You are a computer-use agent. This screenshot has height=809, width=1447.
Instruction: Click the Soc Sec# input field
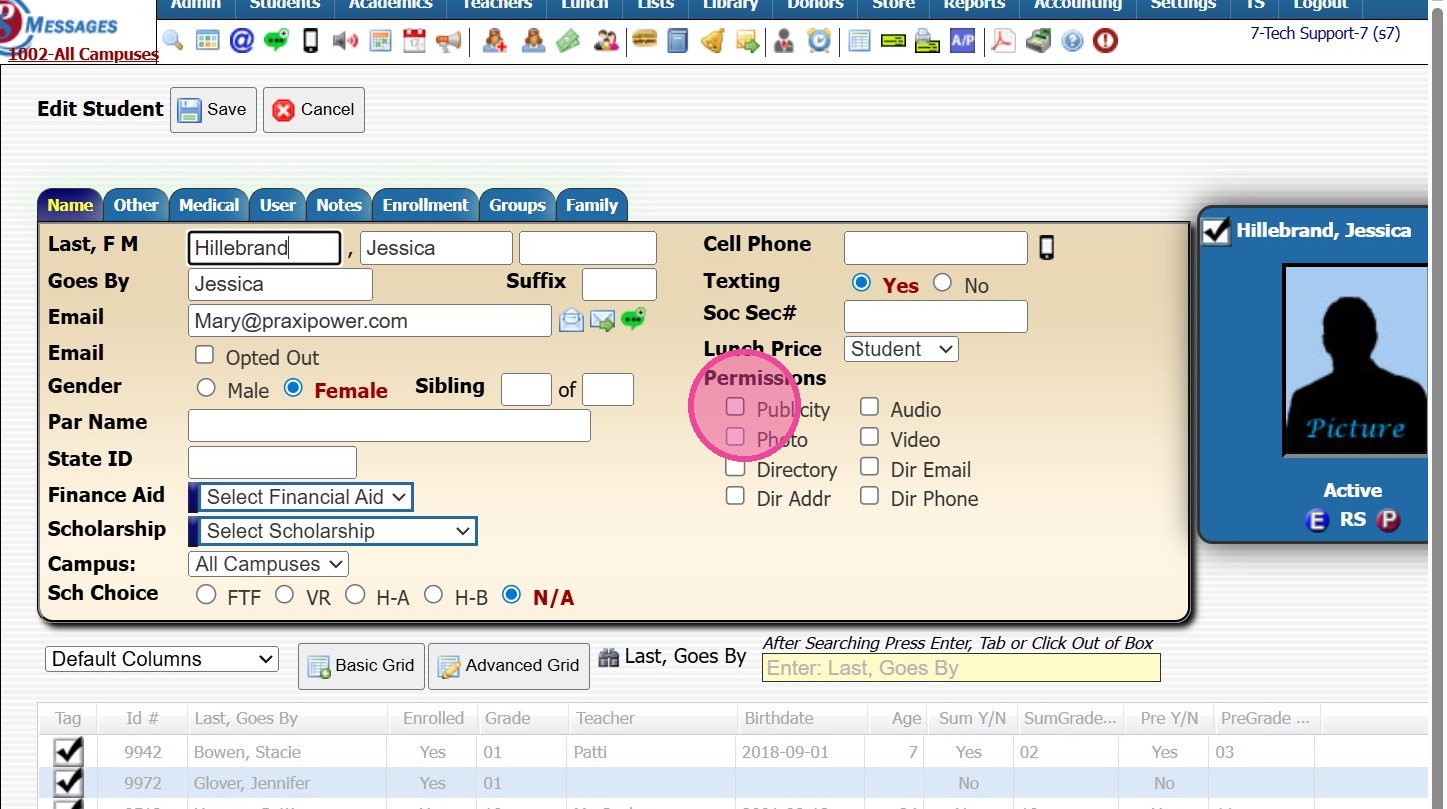pos(935,316)
